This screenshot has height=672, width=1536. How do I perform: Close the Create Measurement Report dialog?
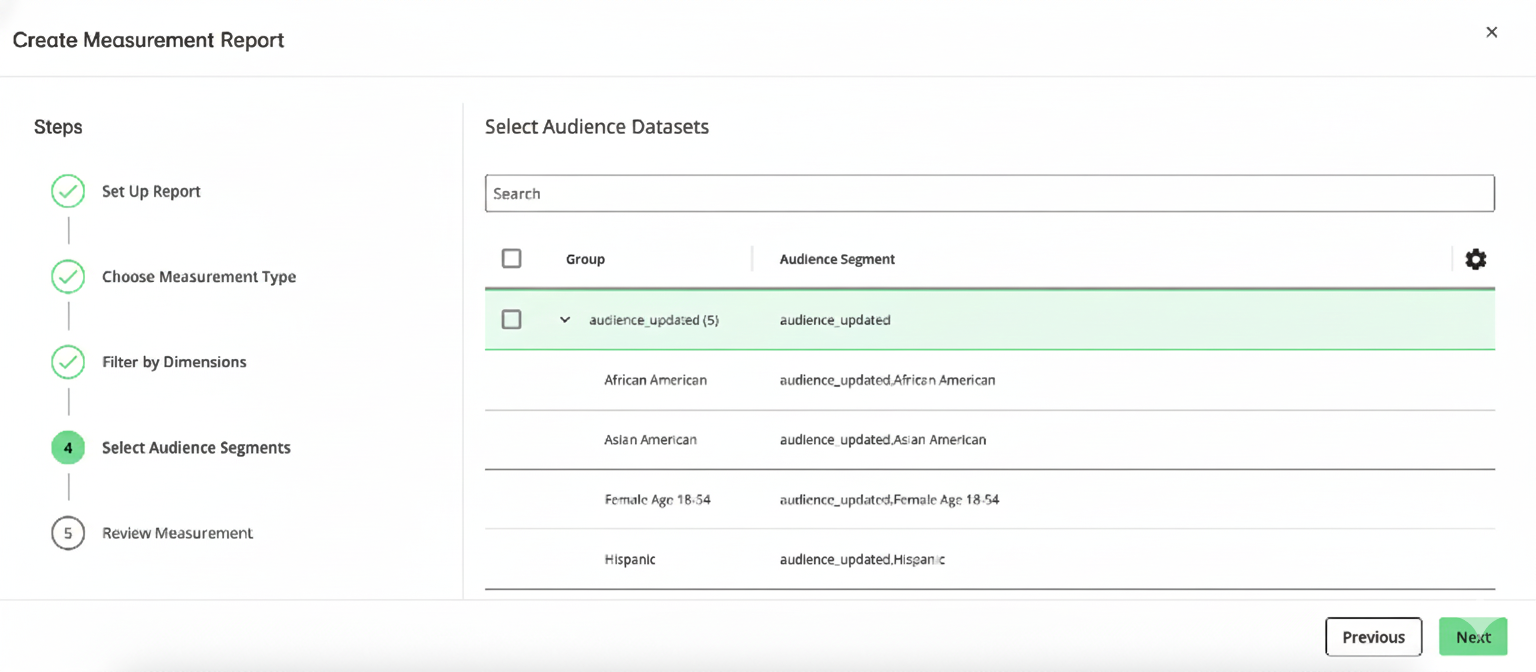pos(1491,32)
